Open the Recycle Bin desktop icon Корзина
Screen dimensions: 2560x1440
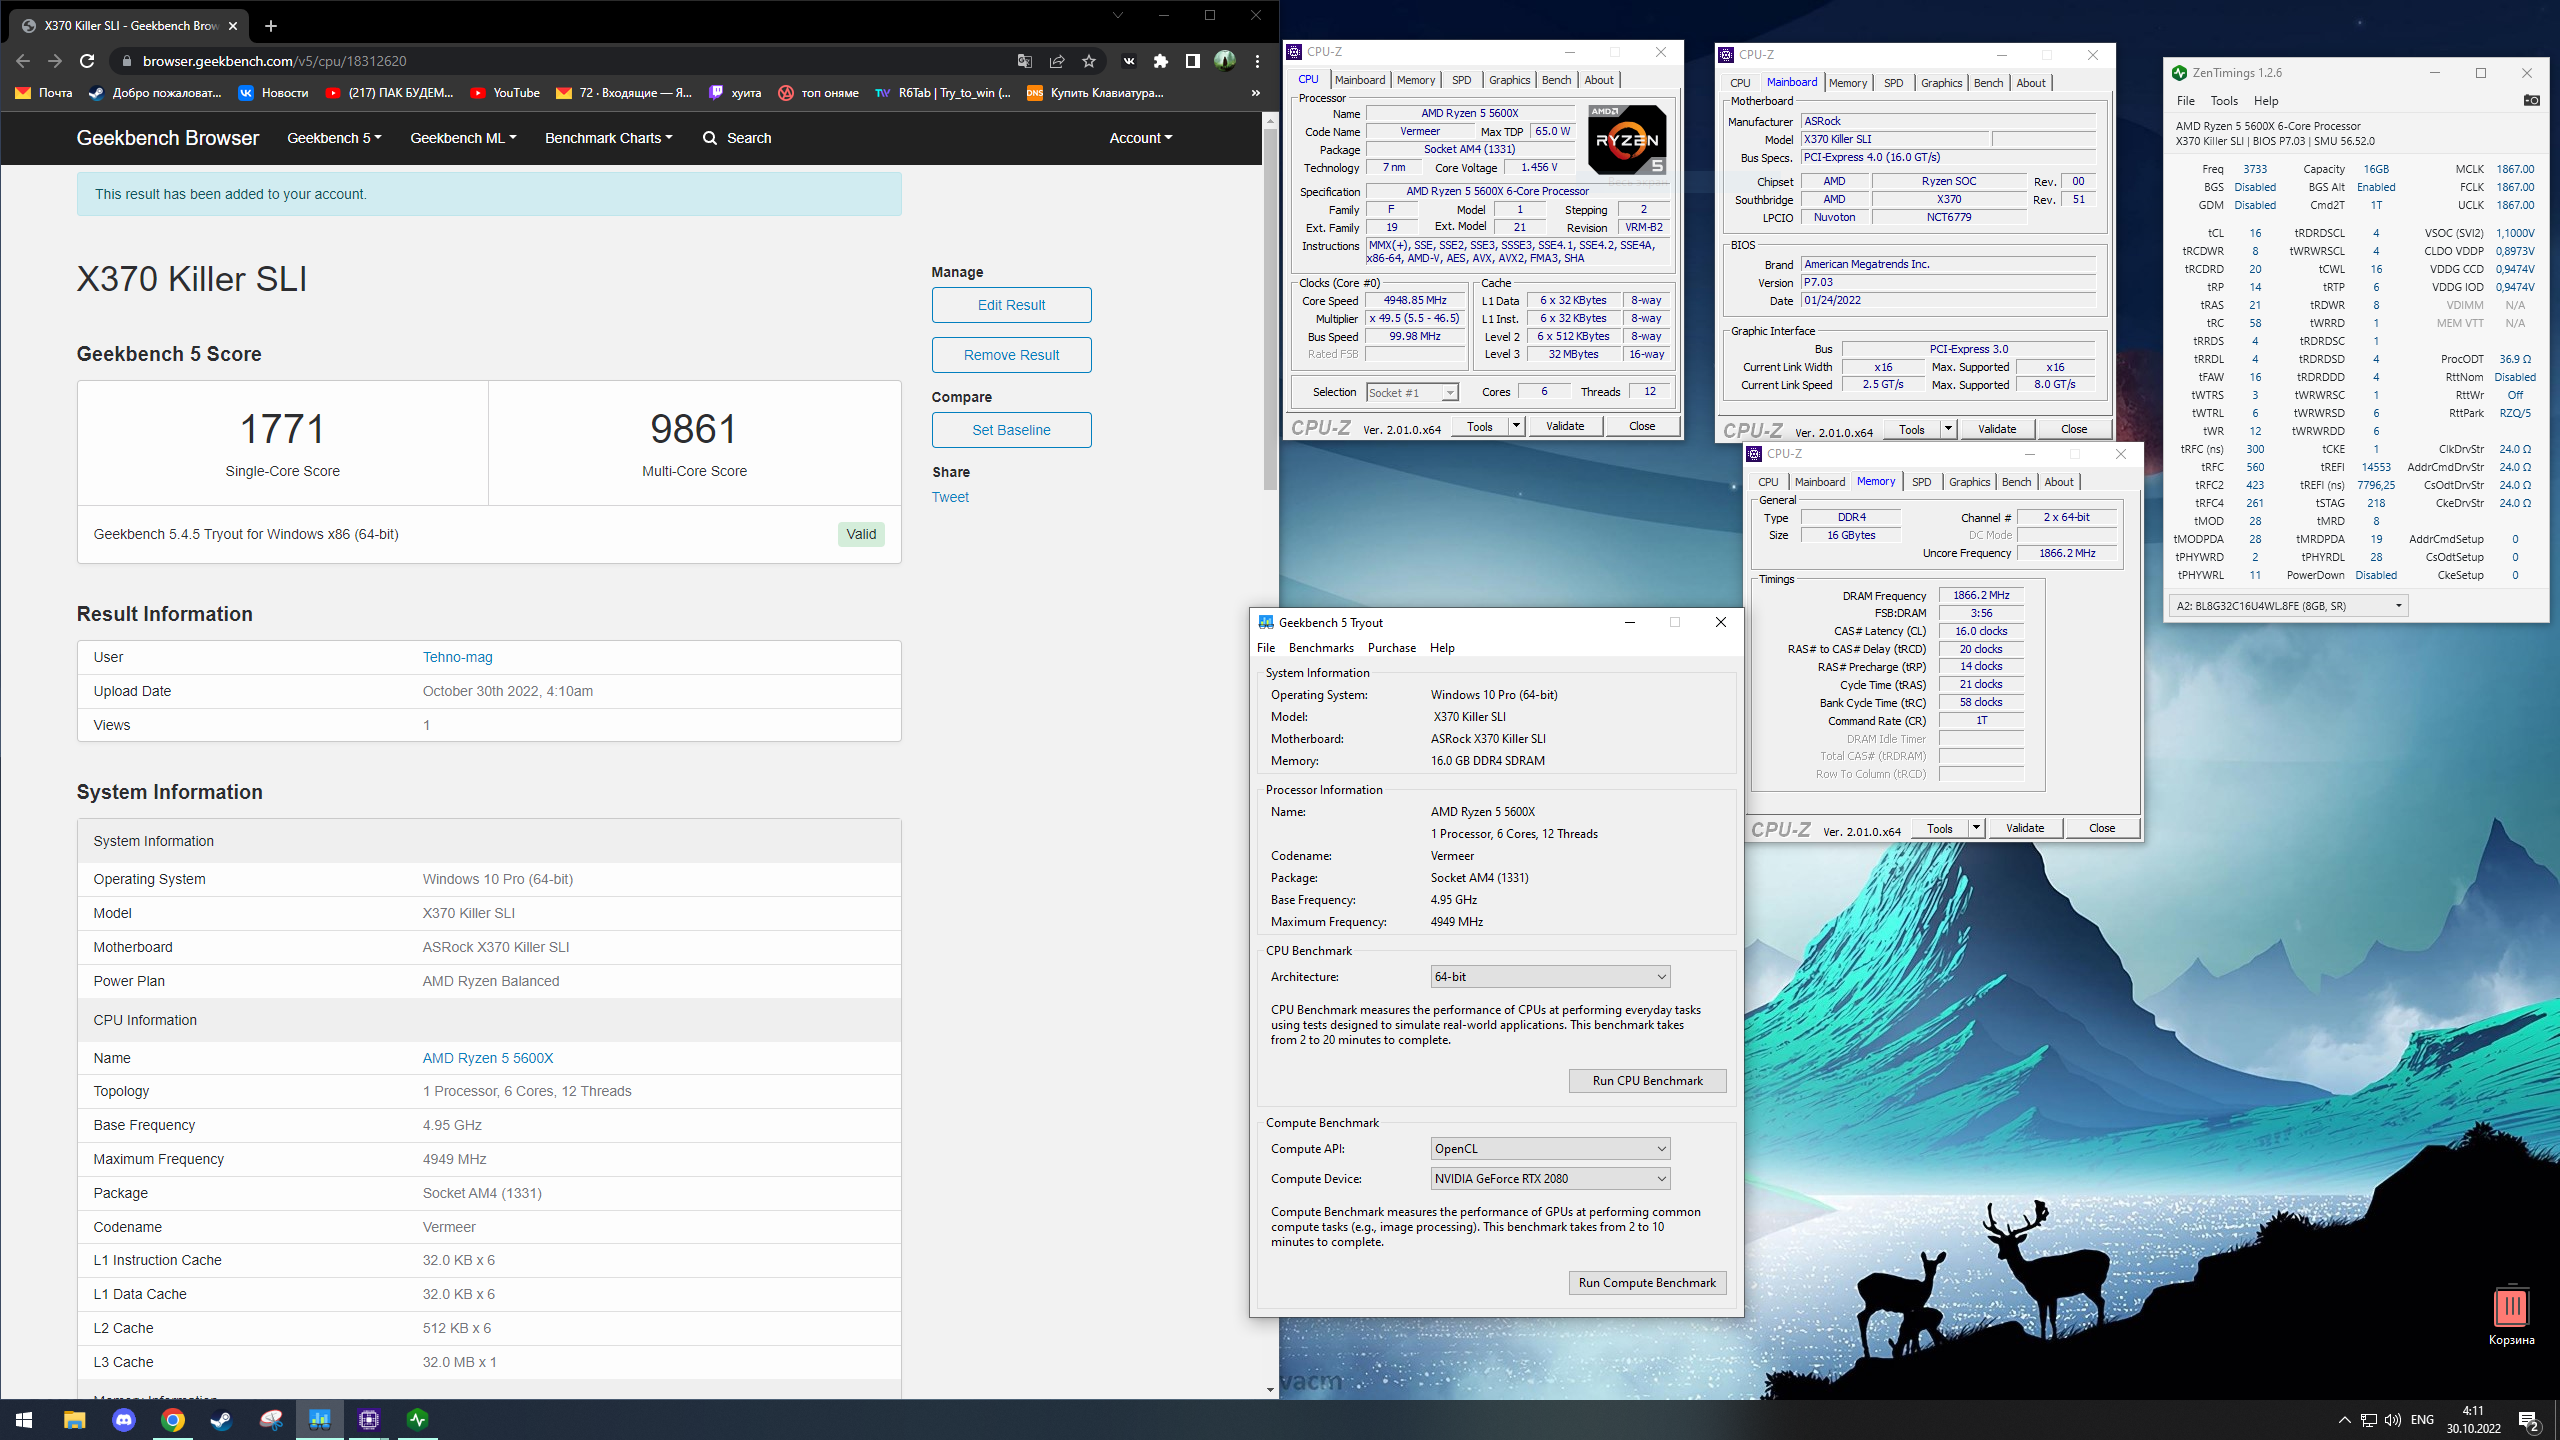2511,1316
